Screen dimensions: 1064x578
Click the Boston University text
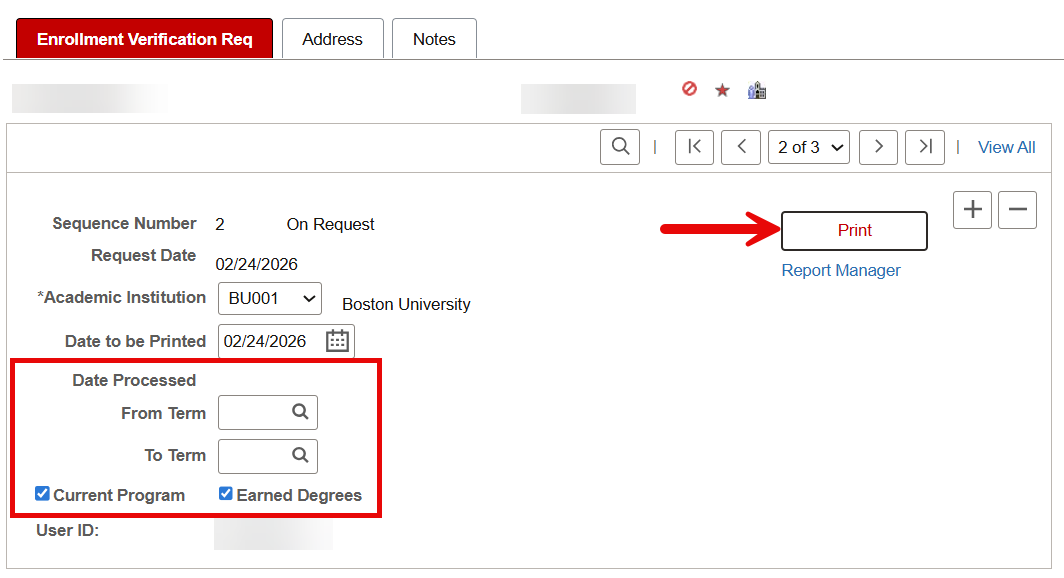(x=406, y=304)
